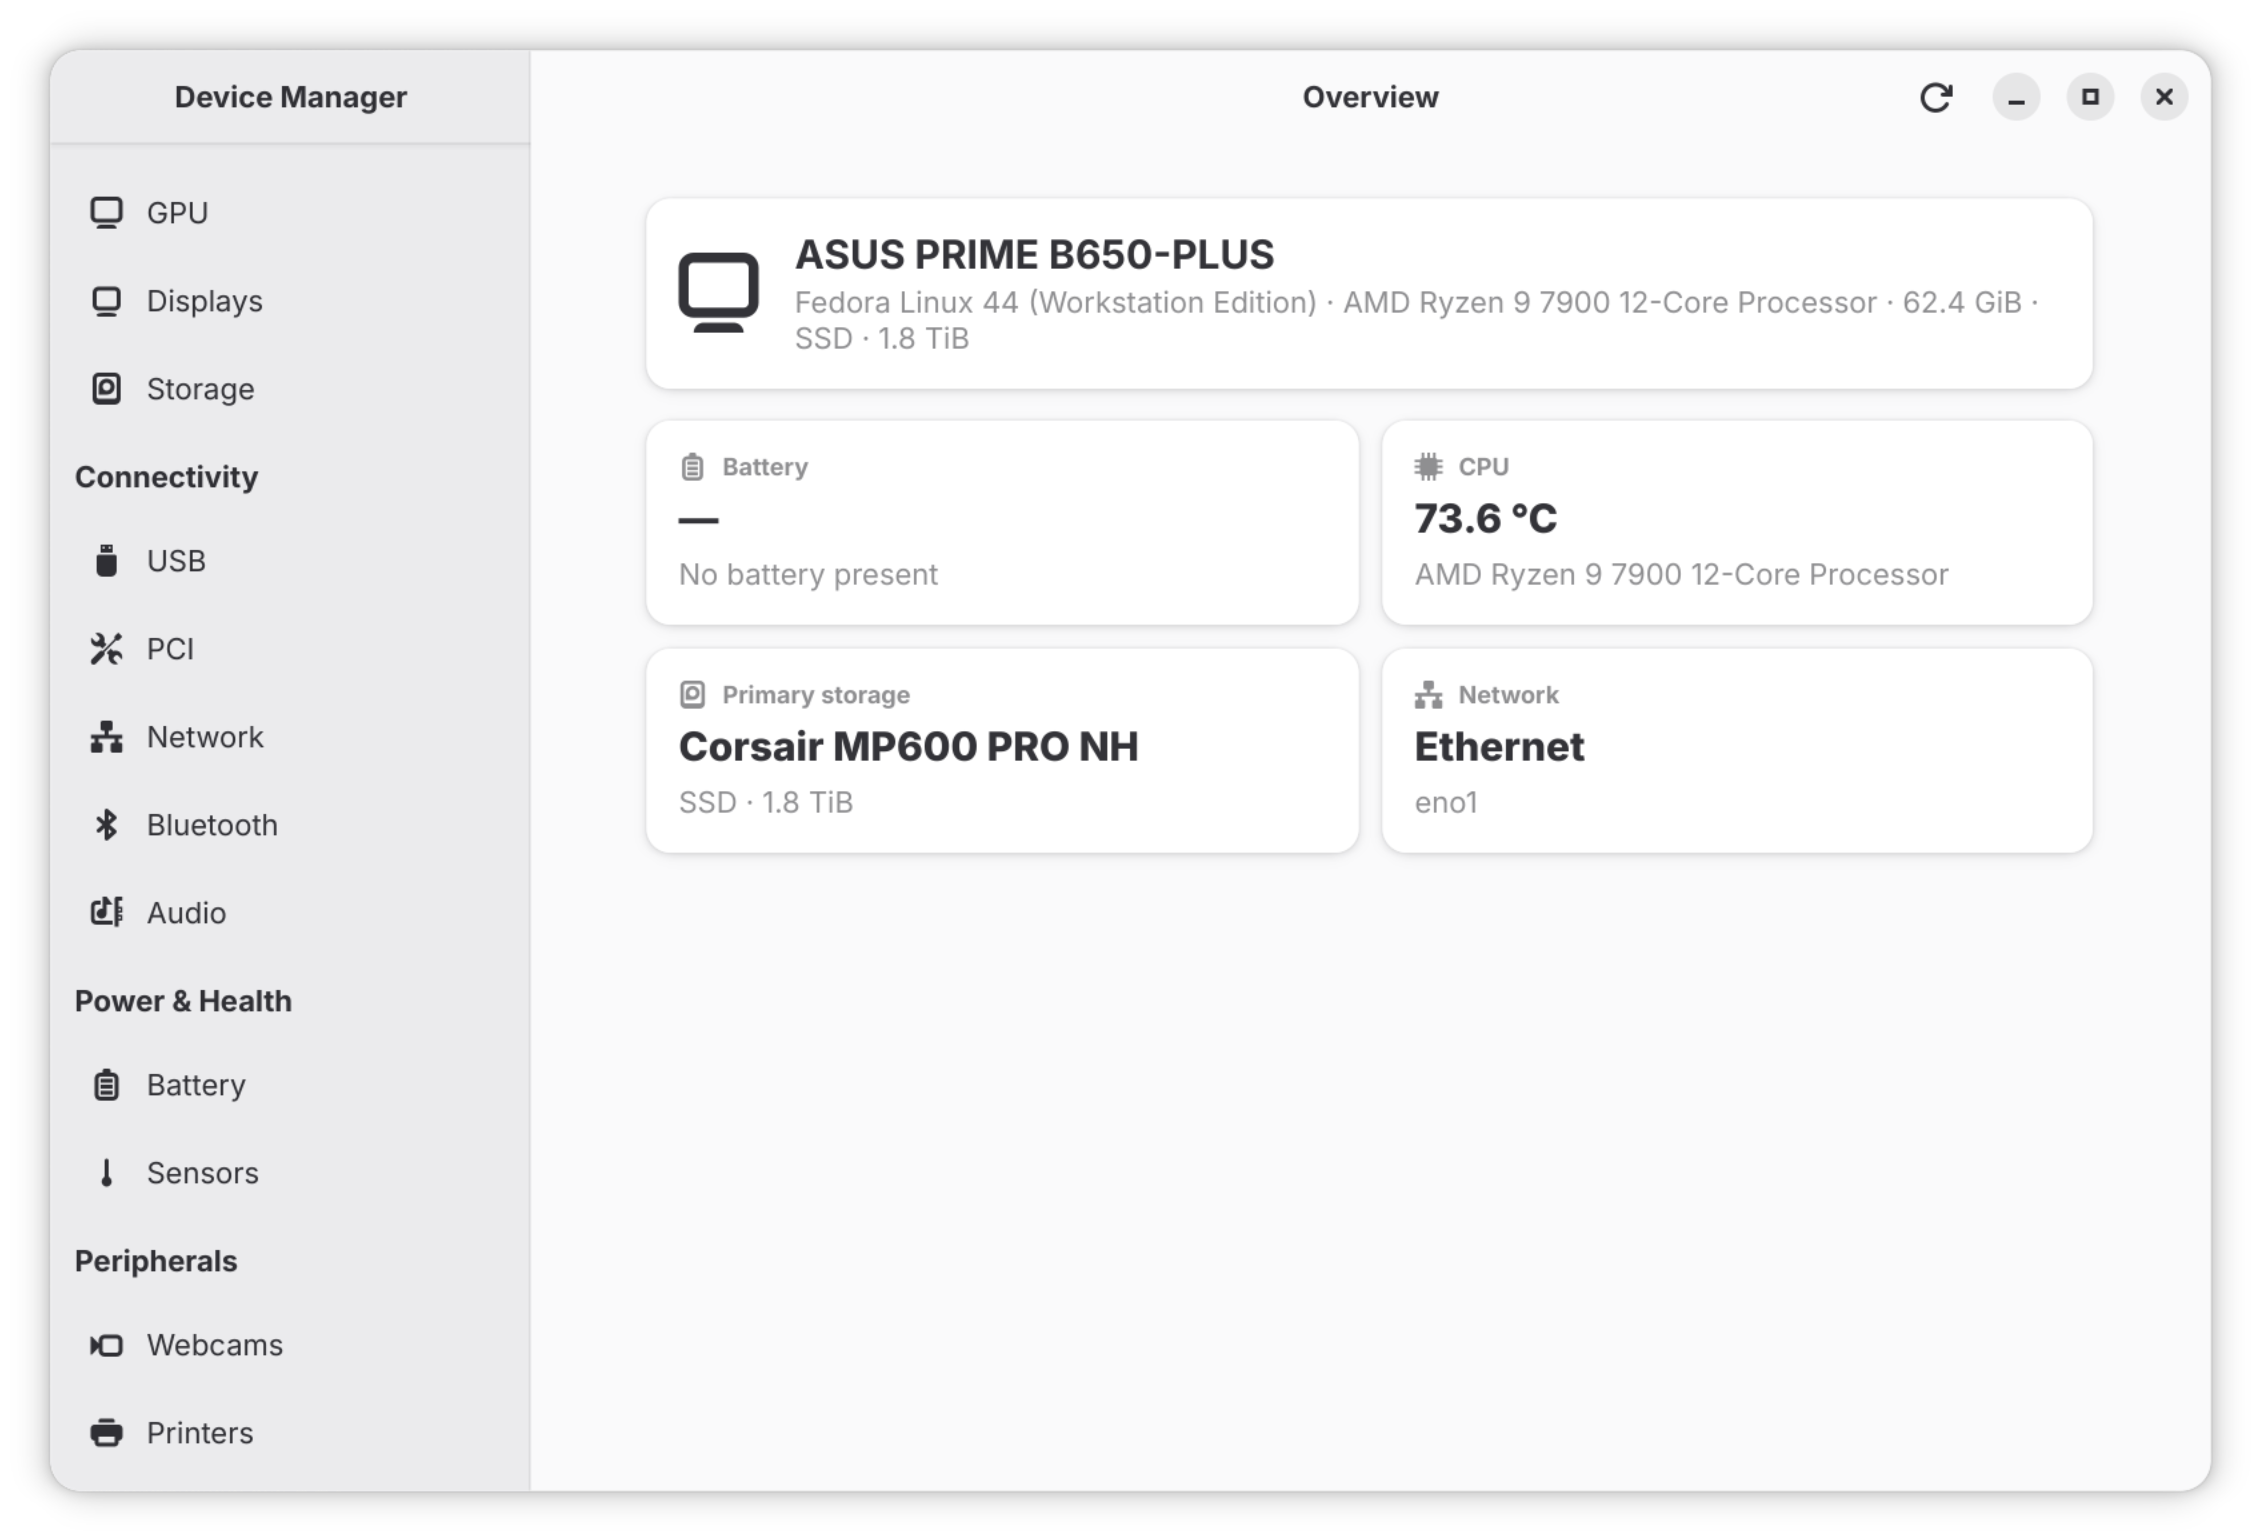
Task: Click the battery icon on the Battery card
Action: click(x=692, y=467)
